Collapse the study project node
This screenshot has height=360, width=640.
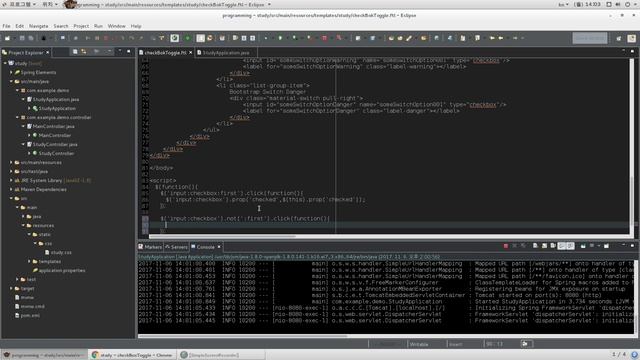coord(5,63)
